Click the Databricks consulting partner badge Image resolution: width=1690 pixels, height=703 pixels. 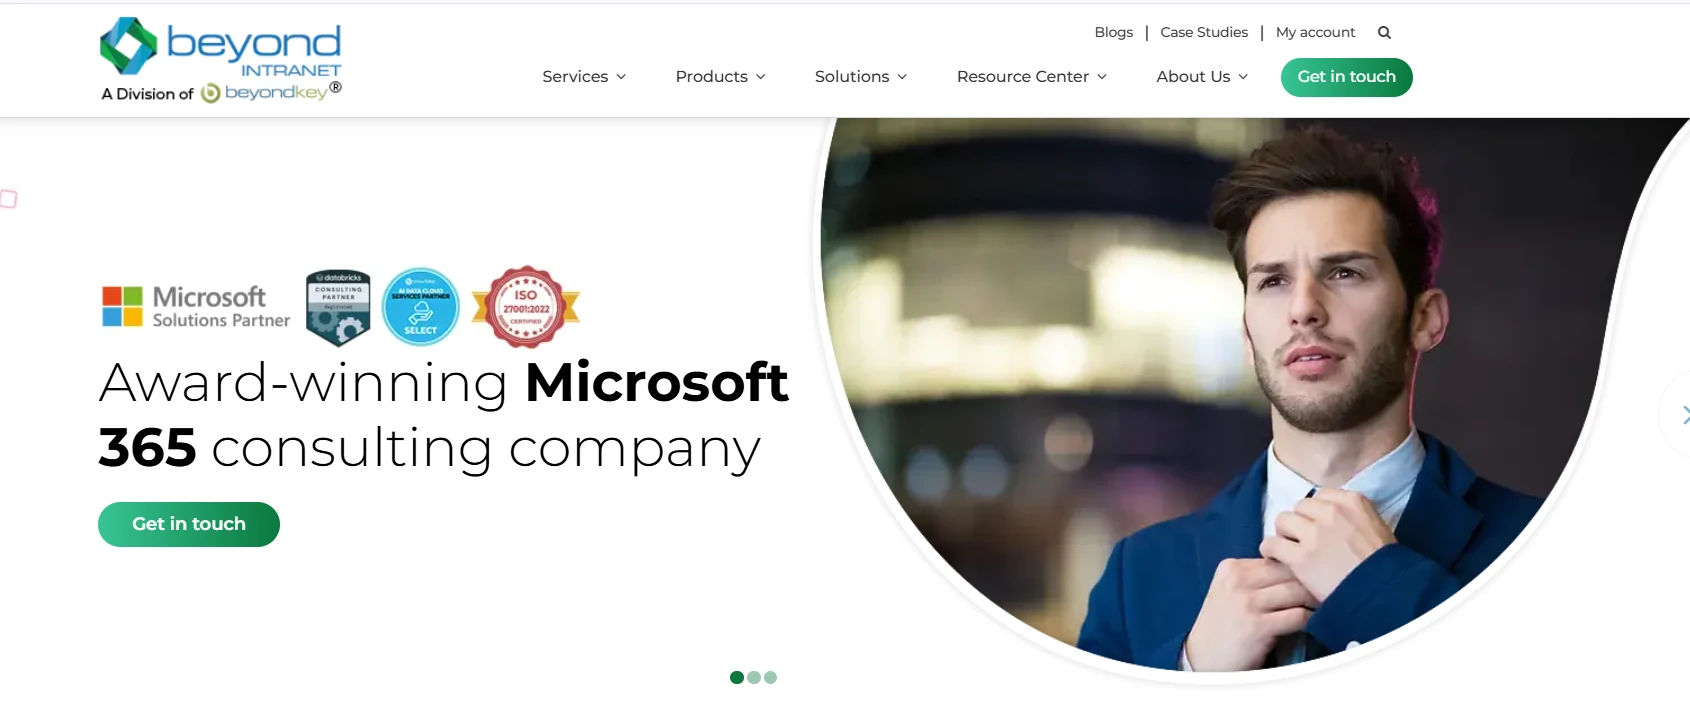pyautogui.click(x=338, y=308)
